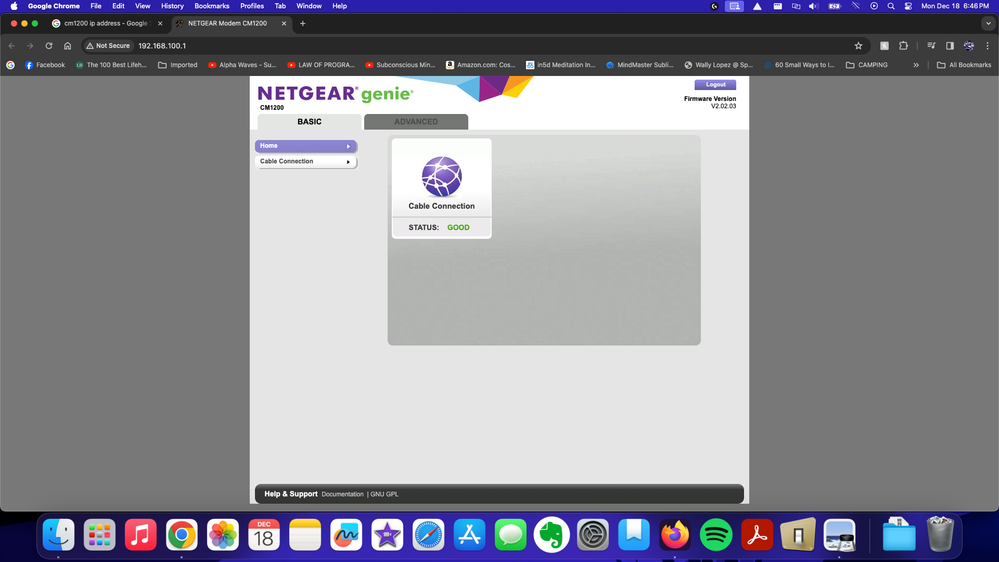999x562 pixels.
Task: Click the Not Secure indicator
Action: [108, 46]
